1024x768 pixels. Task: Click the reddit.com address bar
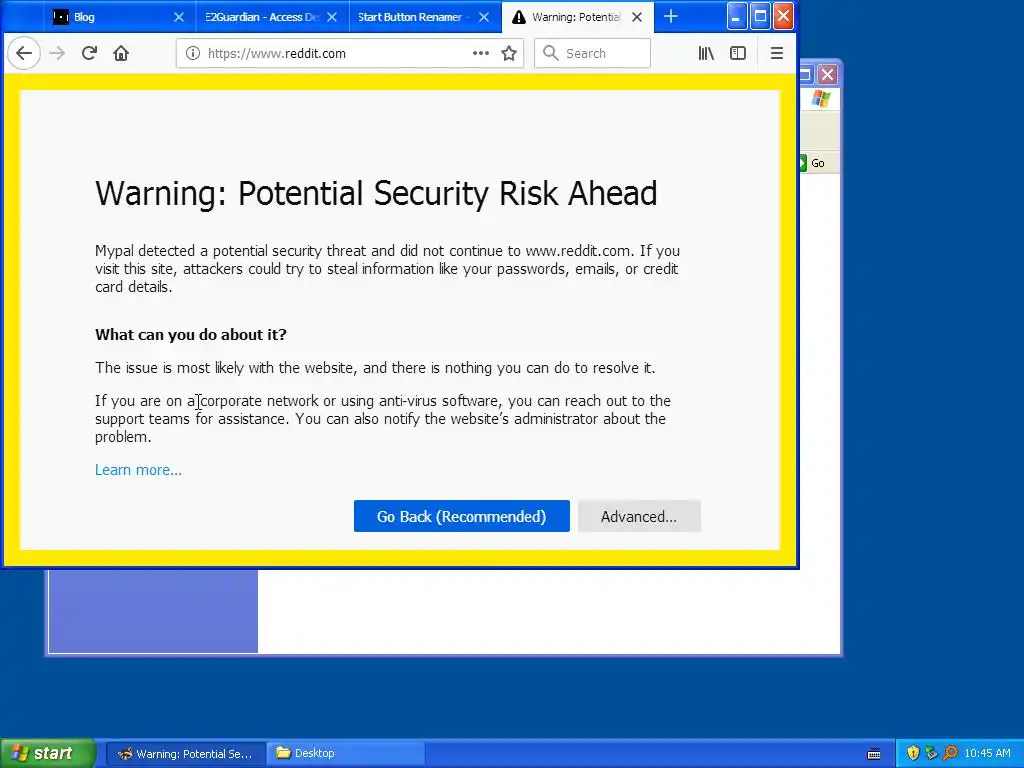coord(349,54)
